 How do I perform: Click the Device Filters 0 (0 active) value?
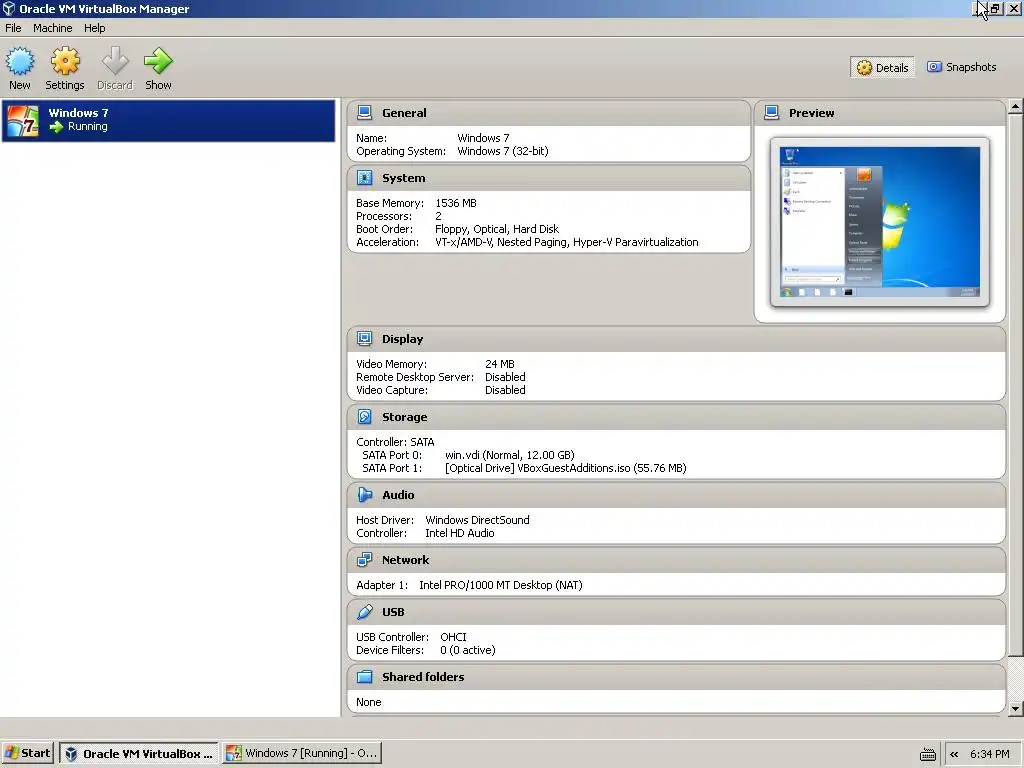468,650
